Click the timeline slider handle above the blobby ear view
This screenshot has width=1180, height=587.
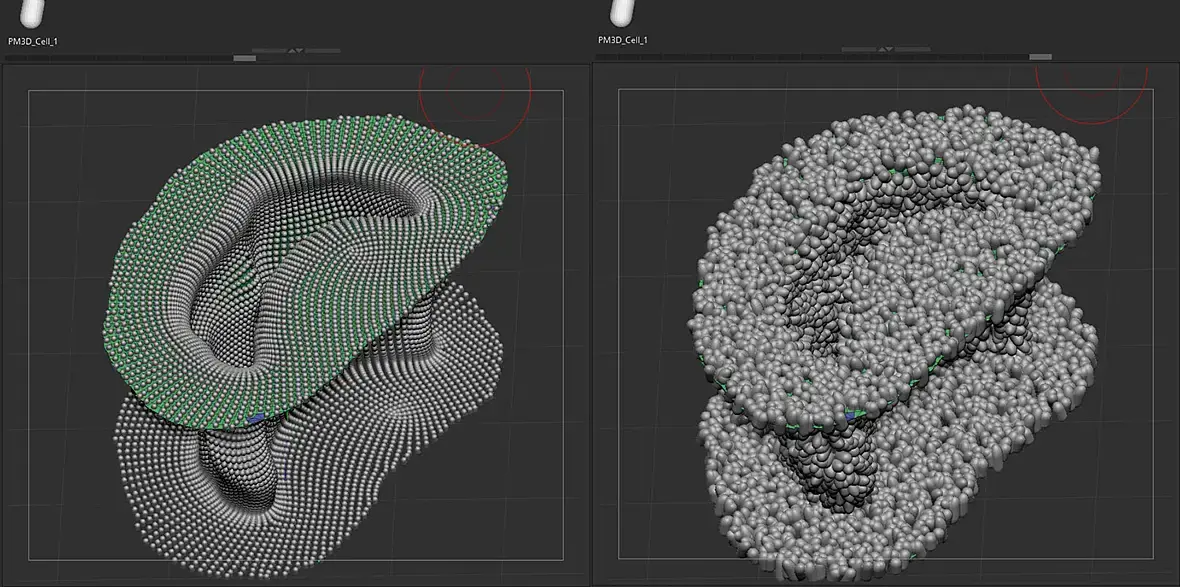click(1040, 56)
